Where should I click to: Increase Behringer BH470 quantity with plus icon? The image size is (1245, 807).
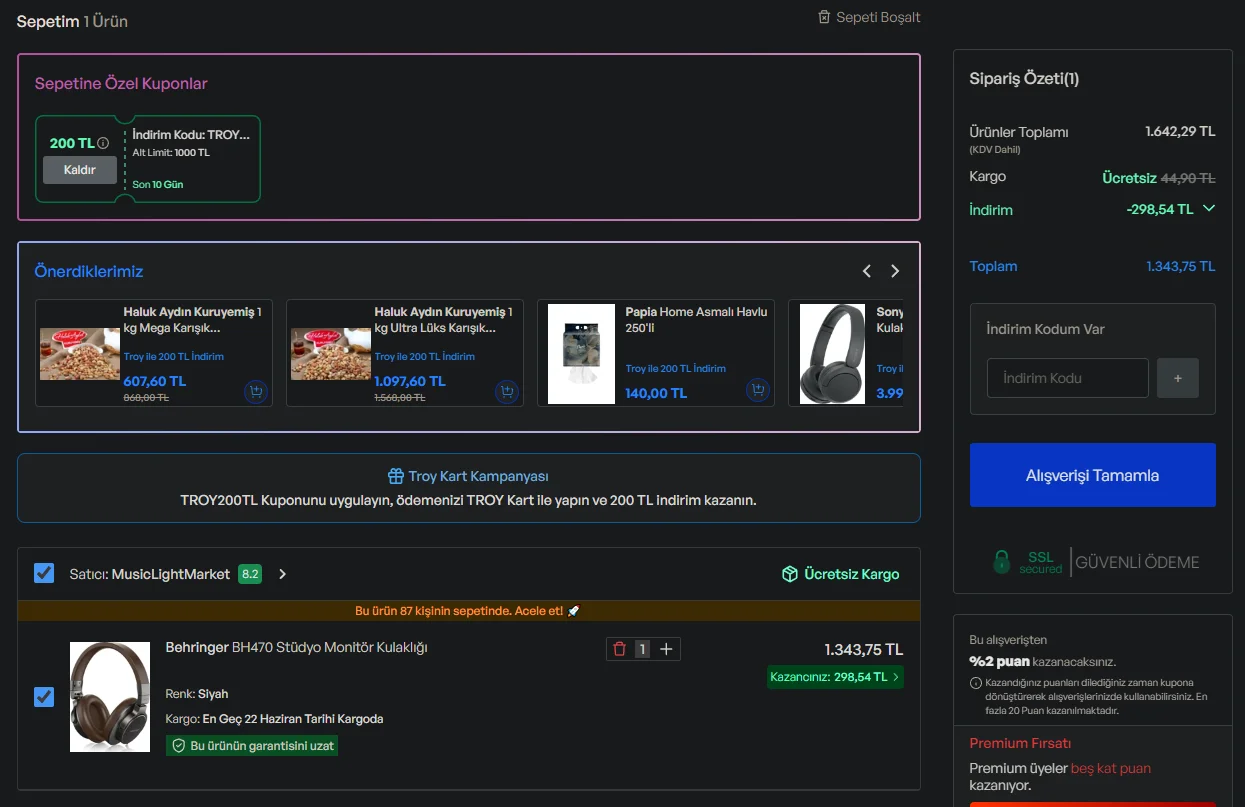pyautogui.click(x=667, y=649)
